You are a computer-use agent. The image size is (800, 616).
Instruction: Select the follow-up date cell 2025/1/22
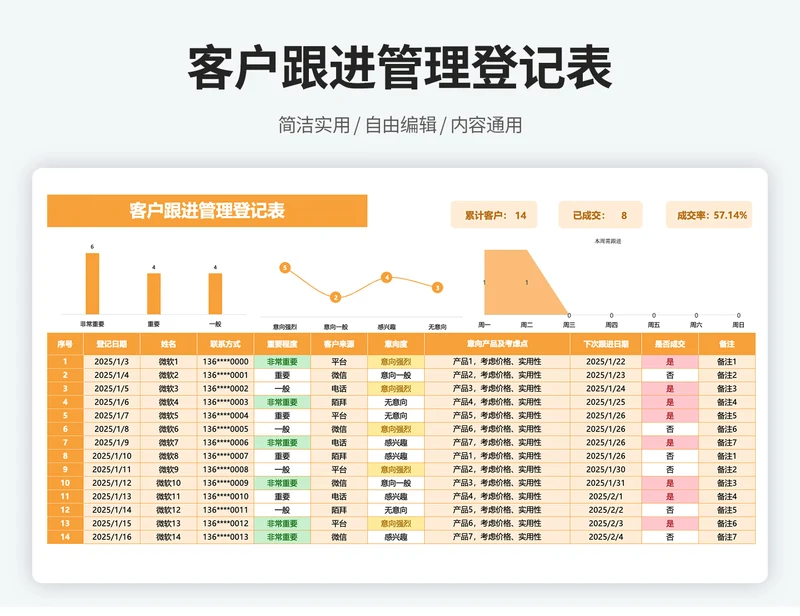606,361
